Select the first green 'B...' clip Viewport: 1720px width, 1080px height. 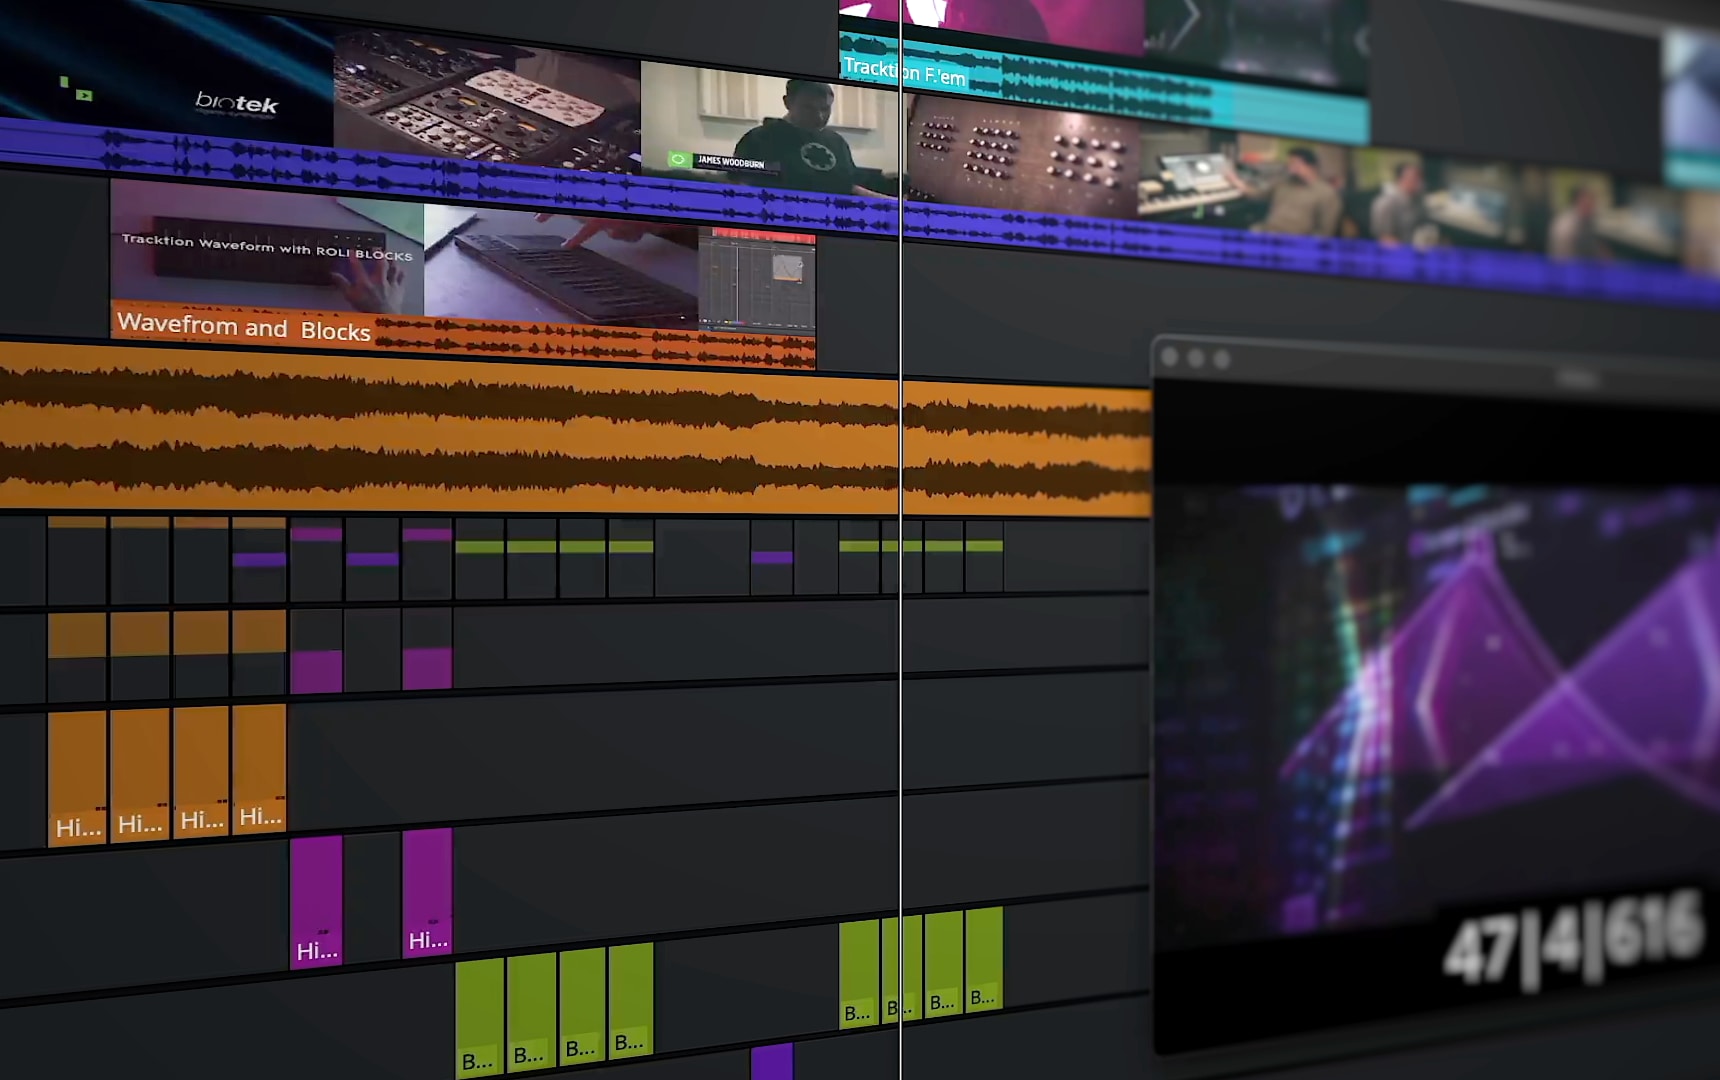pos(479,1019)
